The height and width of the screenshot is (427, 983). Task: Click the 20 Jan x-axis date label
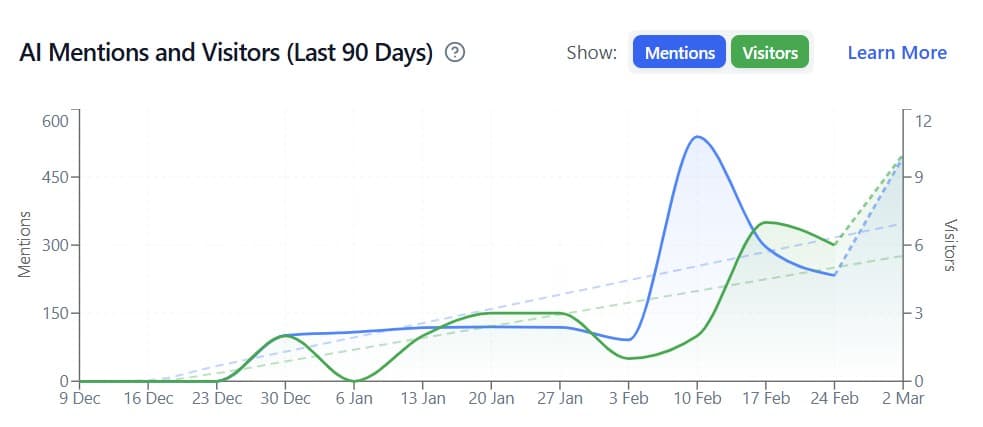coord(490,399)
